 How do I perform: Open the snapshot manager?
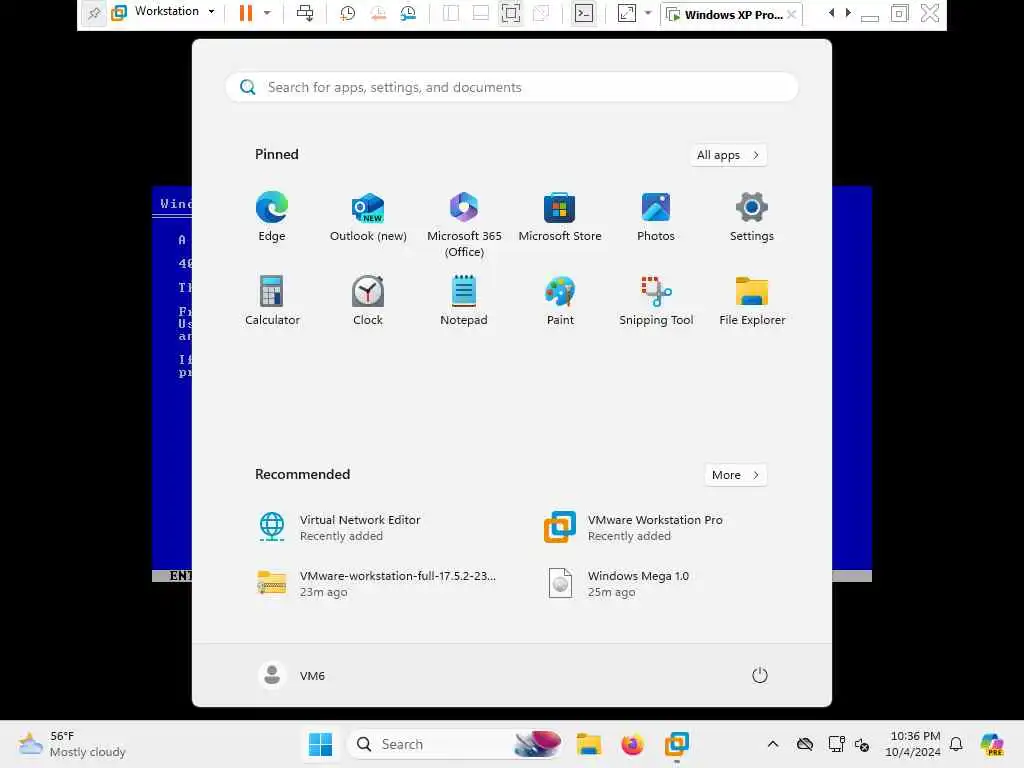(409, 13)
